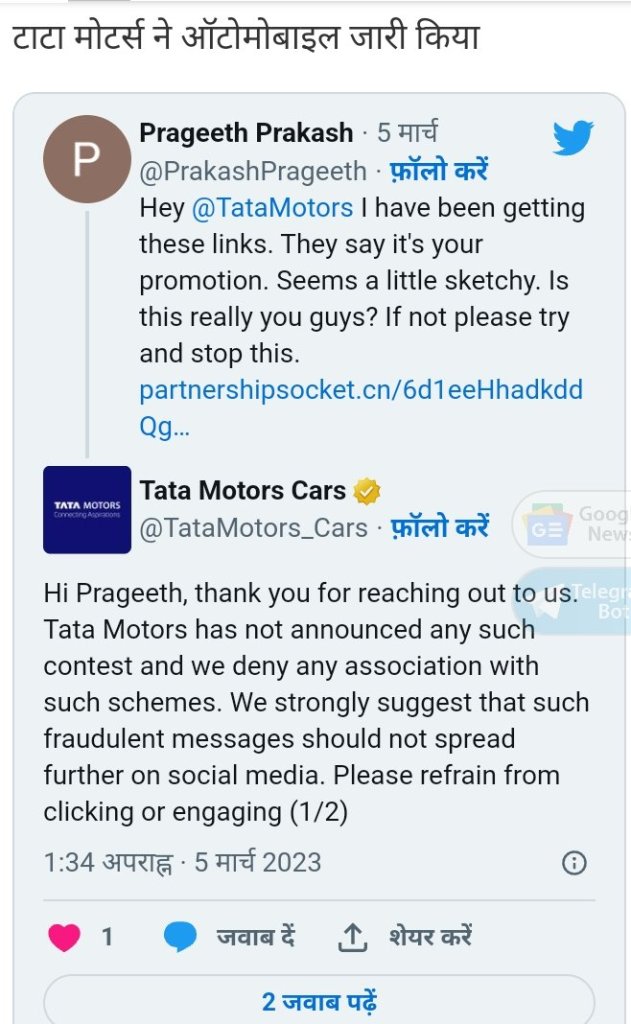Click the शेयर करें share label
Viewport: 631px width, 1024px height.
[430, 937]
